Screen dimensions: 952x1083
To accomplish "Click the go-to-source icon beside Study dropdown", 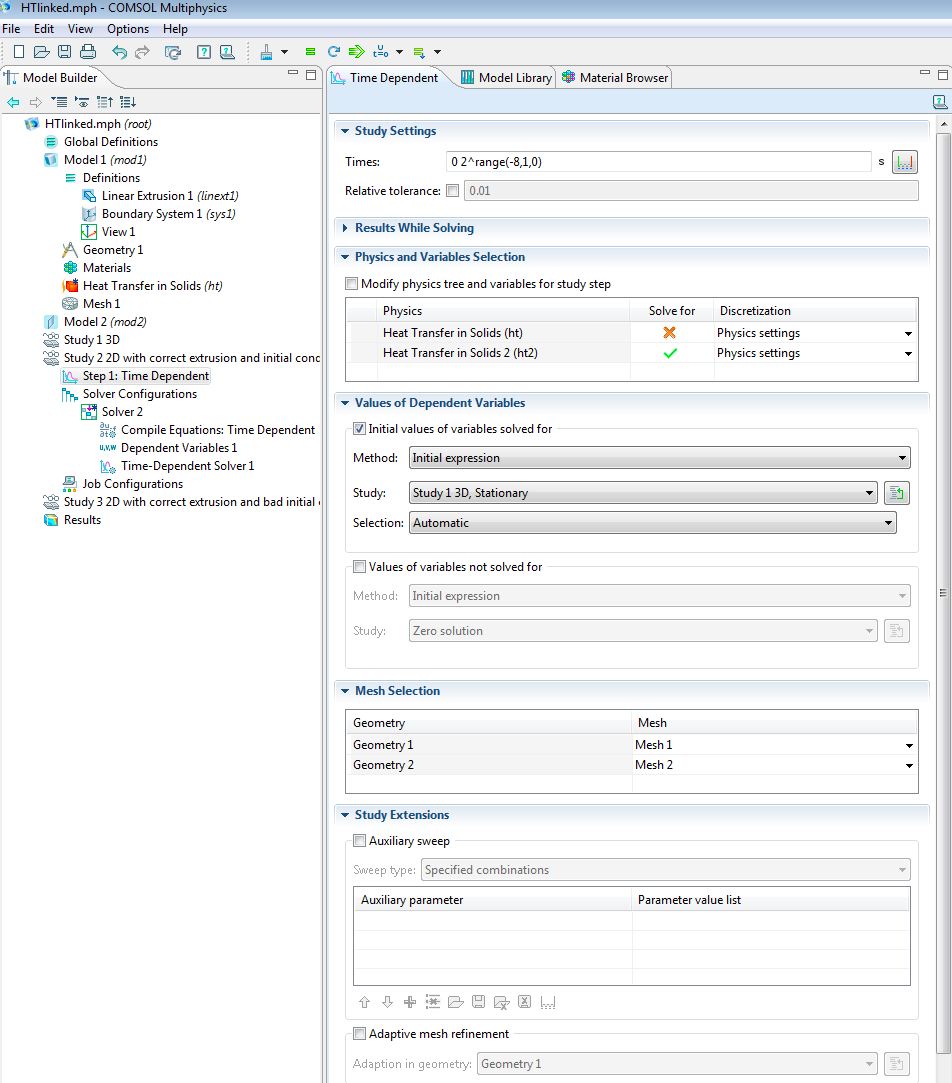I will point(896,493).
